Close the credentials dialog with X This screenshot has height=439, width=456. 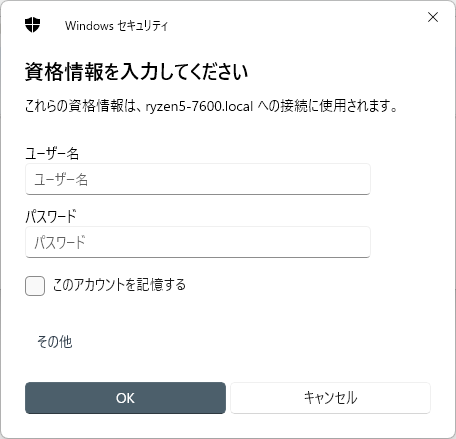[433, 17]
